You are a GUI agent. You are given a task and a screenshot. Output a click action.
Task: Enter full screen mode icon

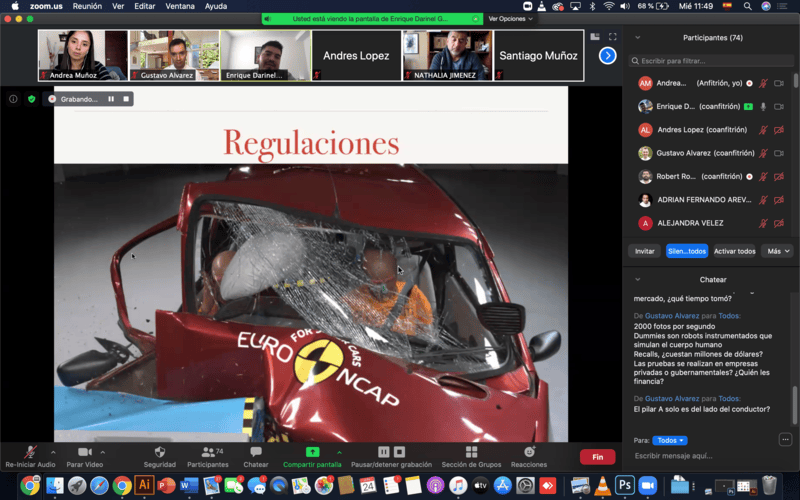coord(613,37)
